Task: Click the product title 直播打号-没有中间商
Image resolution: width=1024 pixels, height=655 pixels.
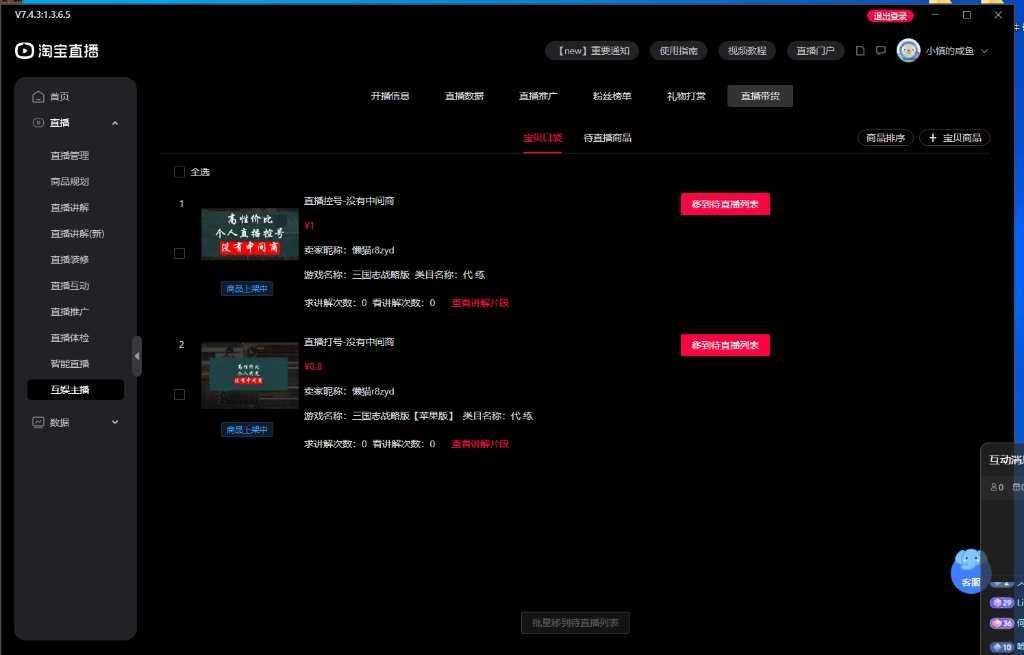Action: tap(349, 342)
